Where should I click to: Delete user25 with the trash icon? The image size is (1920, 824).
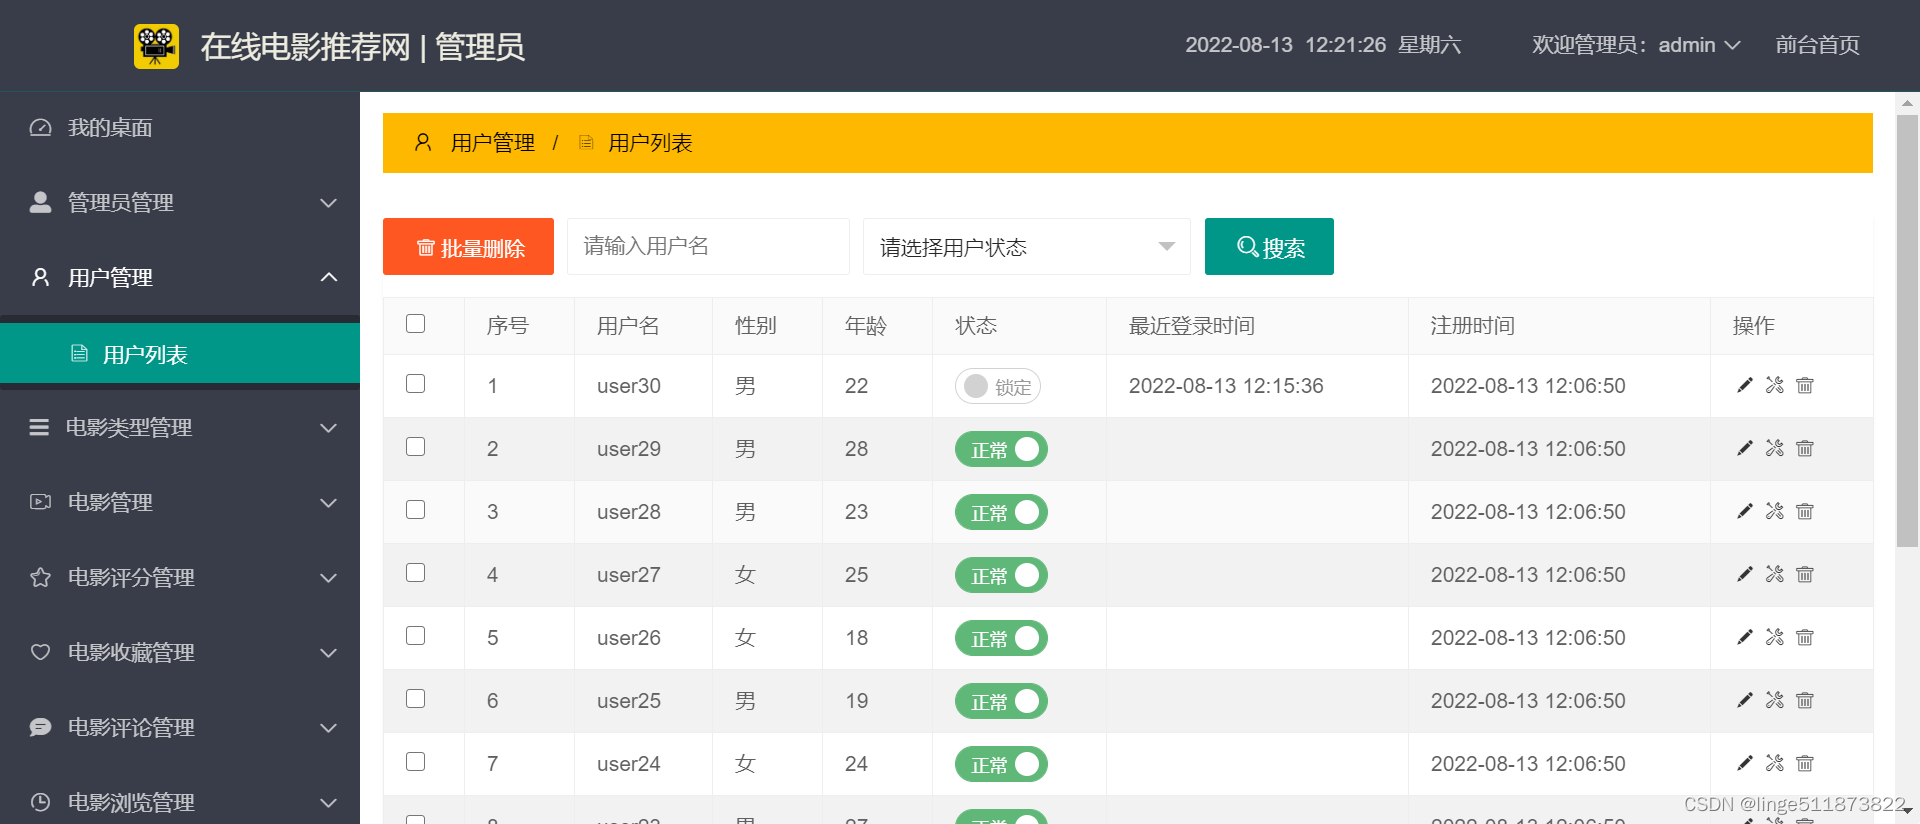(1805, 700)
